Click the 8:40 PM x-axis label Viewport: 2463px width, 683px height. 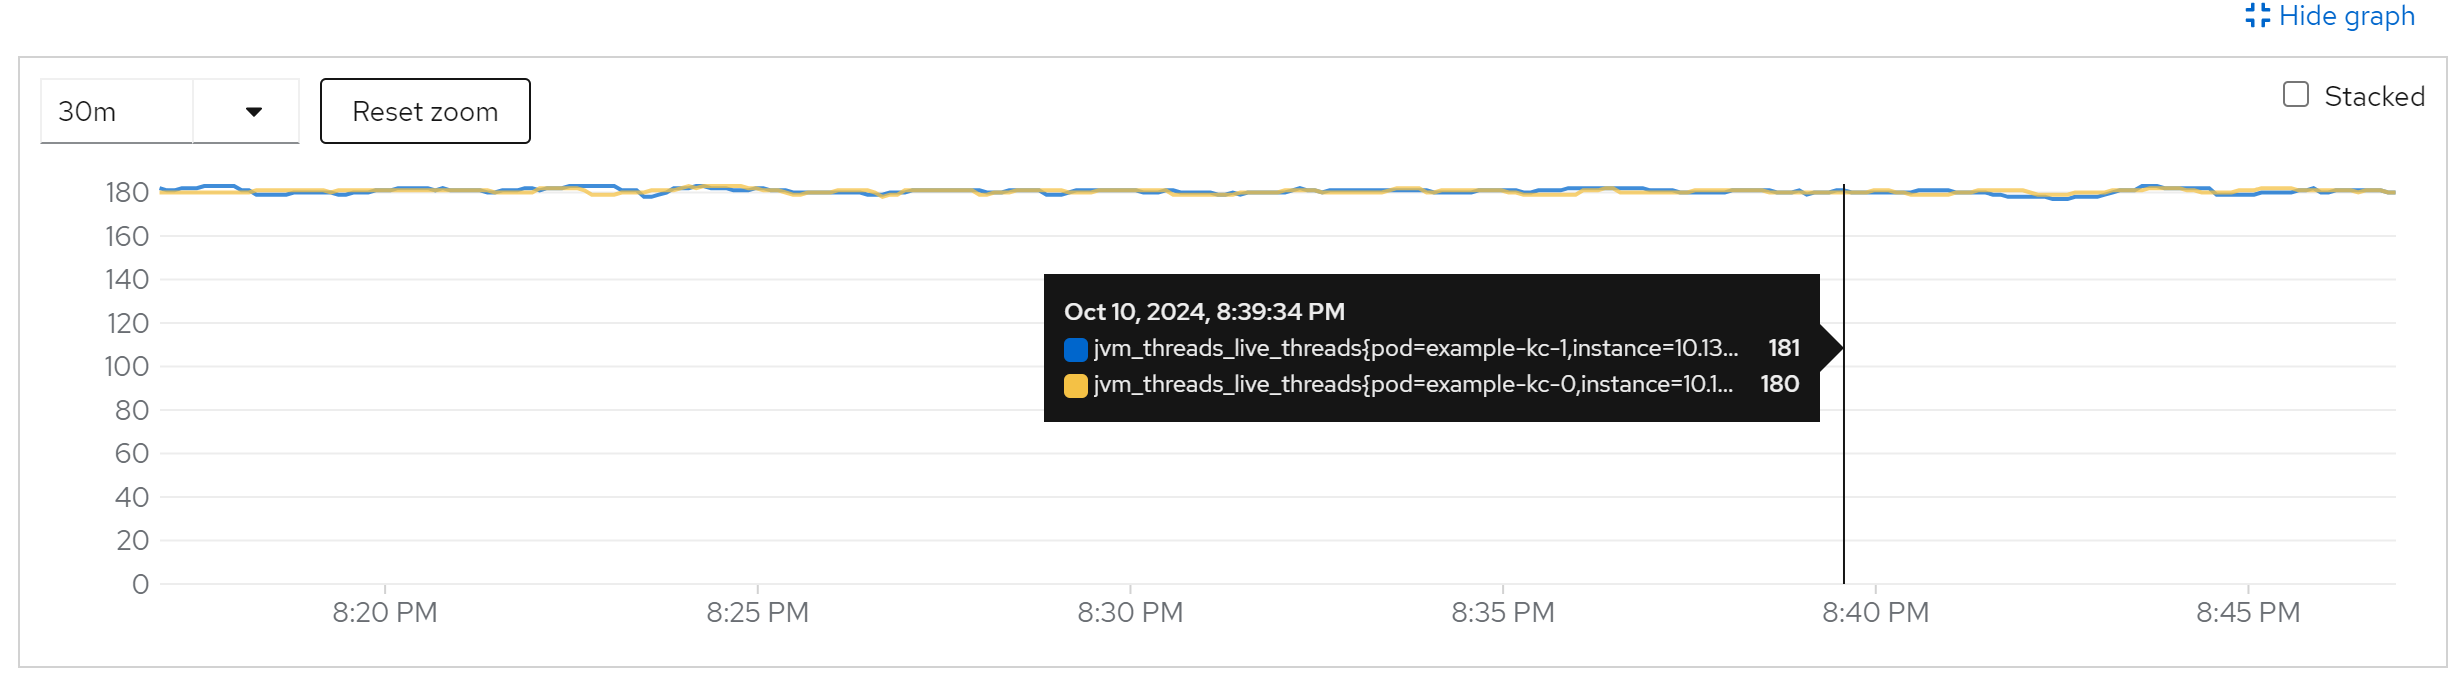pyautogui.click(x=1875, y=612)
